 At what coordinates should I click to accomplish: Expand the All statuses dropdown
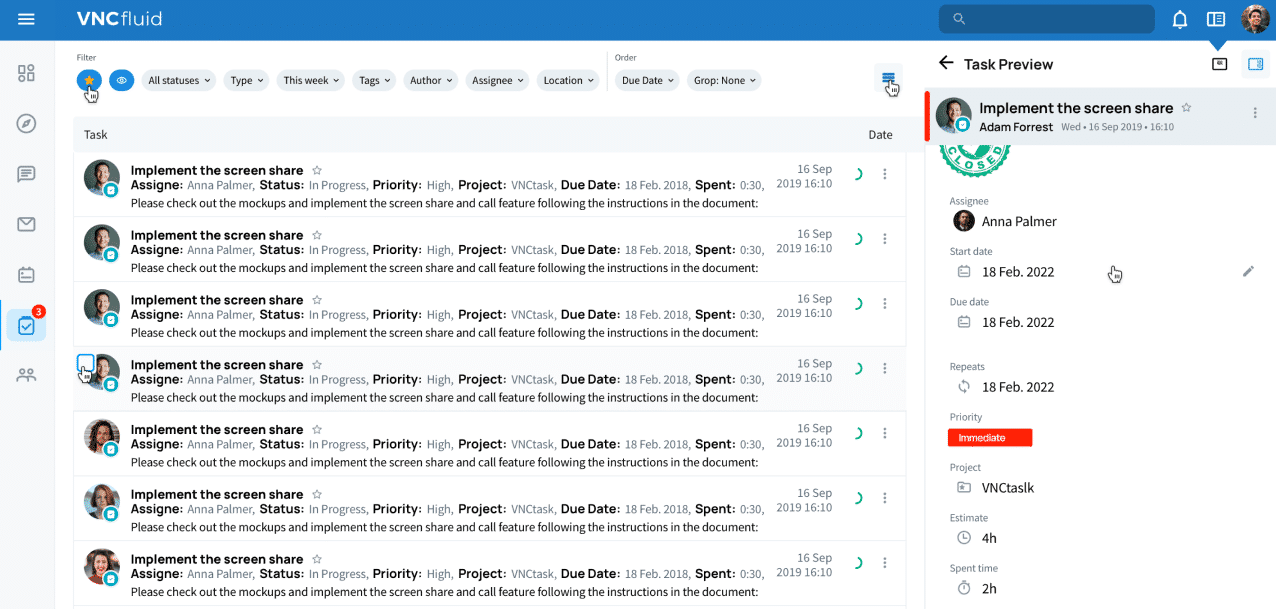point(179,80)
